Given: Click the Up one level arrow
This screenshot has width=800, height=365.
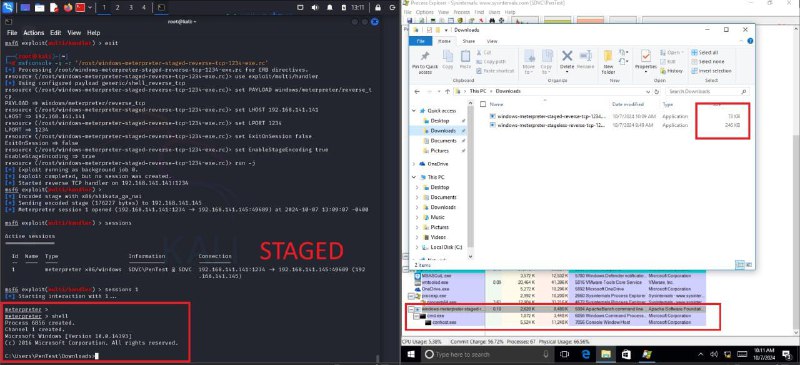Looking at the screenshot, I should 447,91.
